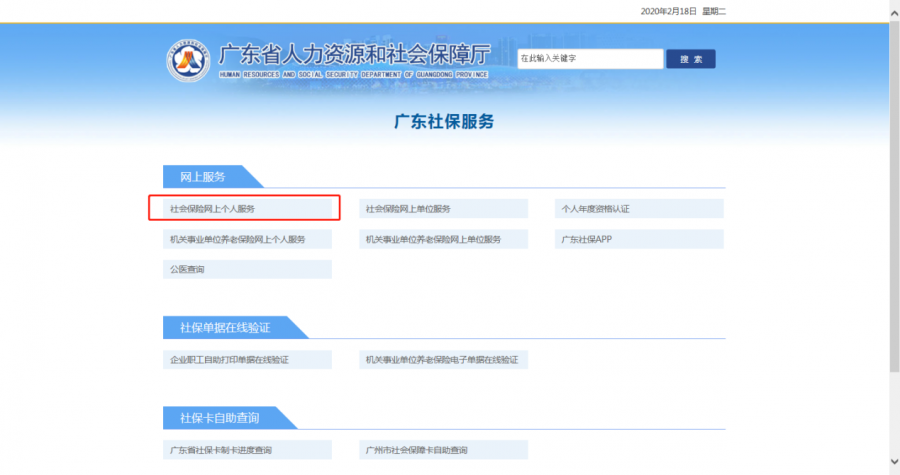Viewport: 900px width, 475px height.
Task: Click the vertical scrollbar thumb
Action: [894, 195]
